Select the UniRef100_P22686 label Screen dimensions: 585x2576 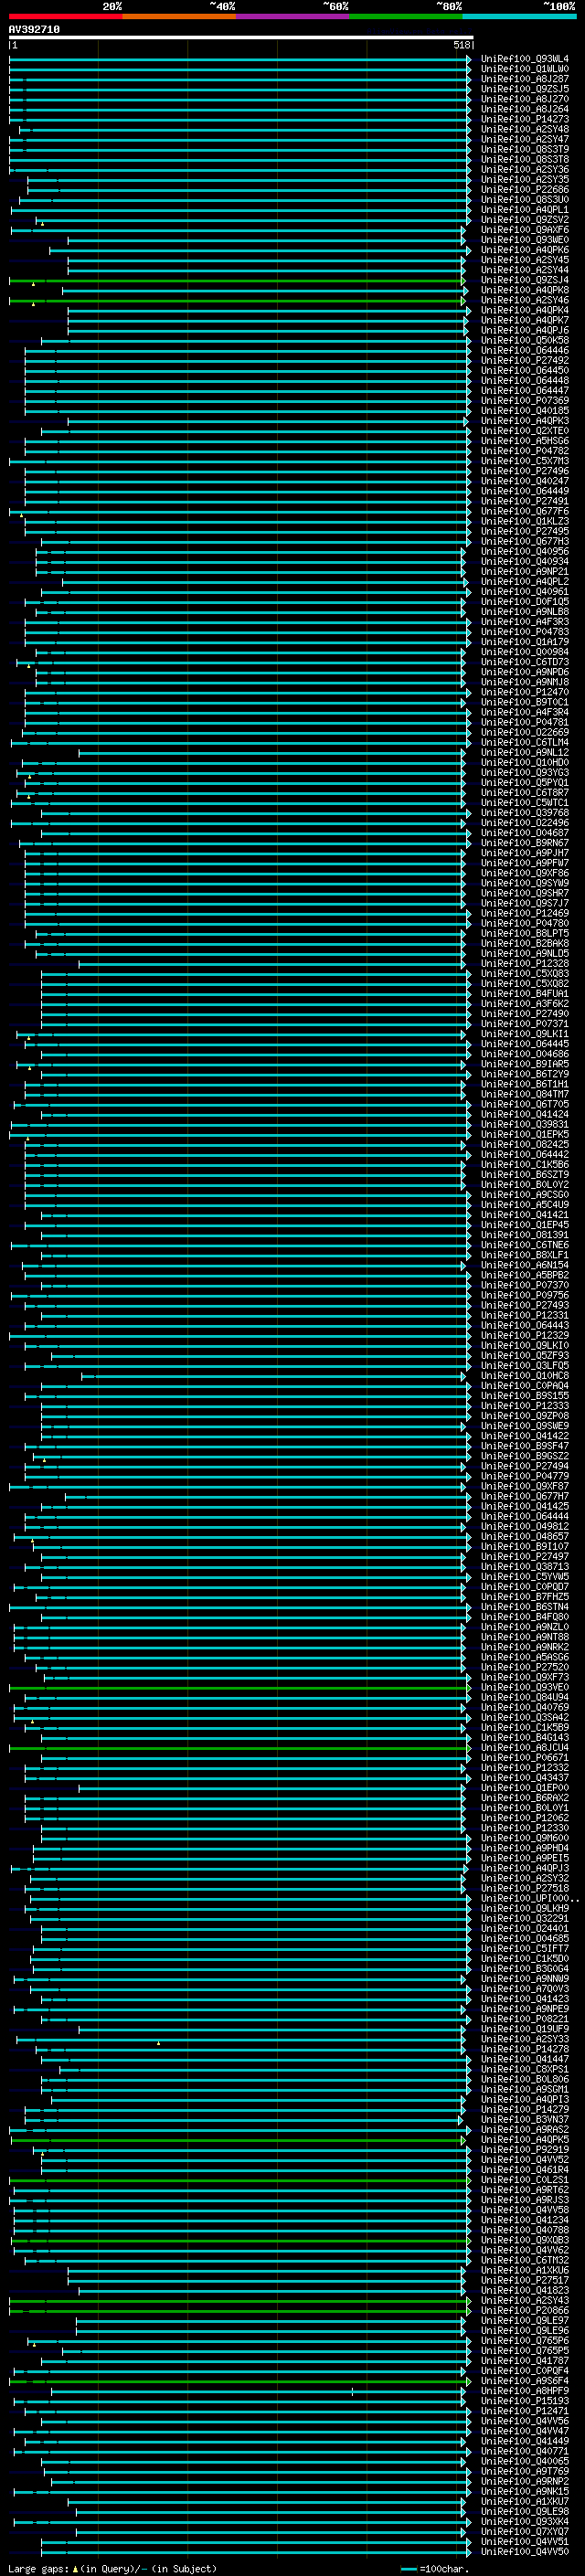(x=524, y=190)
